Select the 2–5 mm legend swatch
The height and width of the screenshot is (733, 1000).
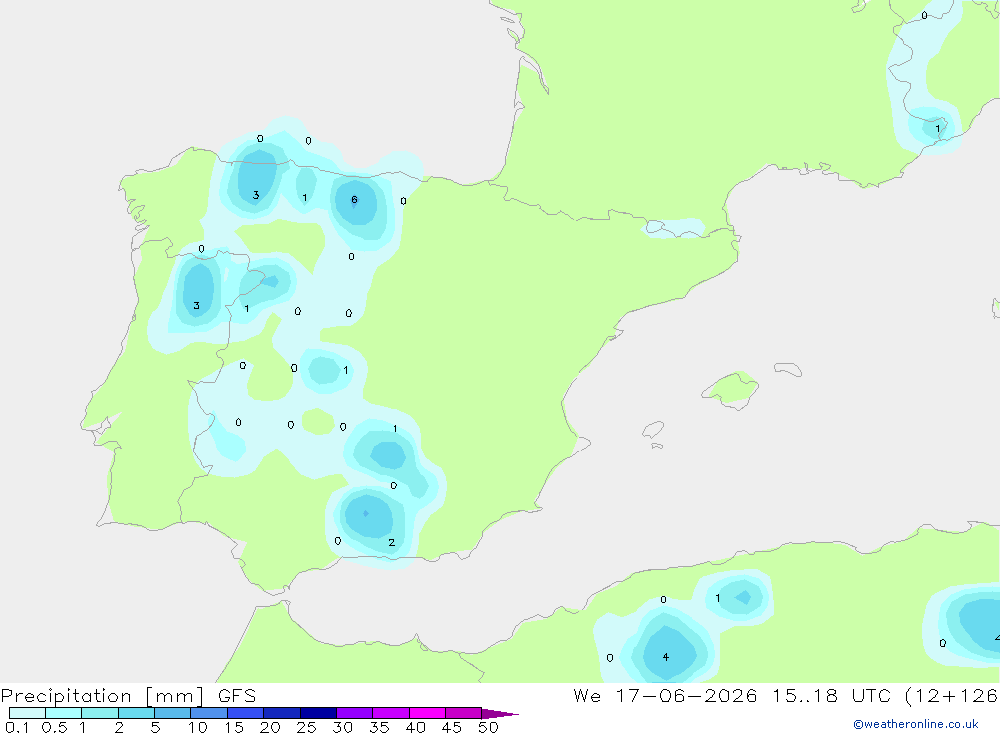coord(136,713)
